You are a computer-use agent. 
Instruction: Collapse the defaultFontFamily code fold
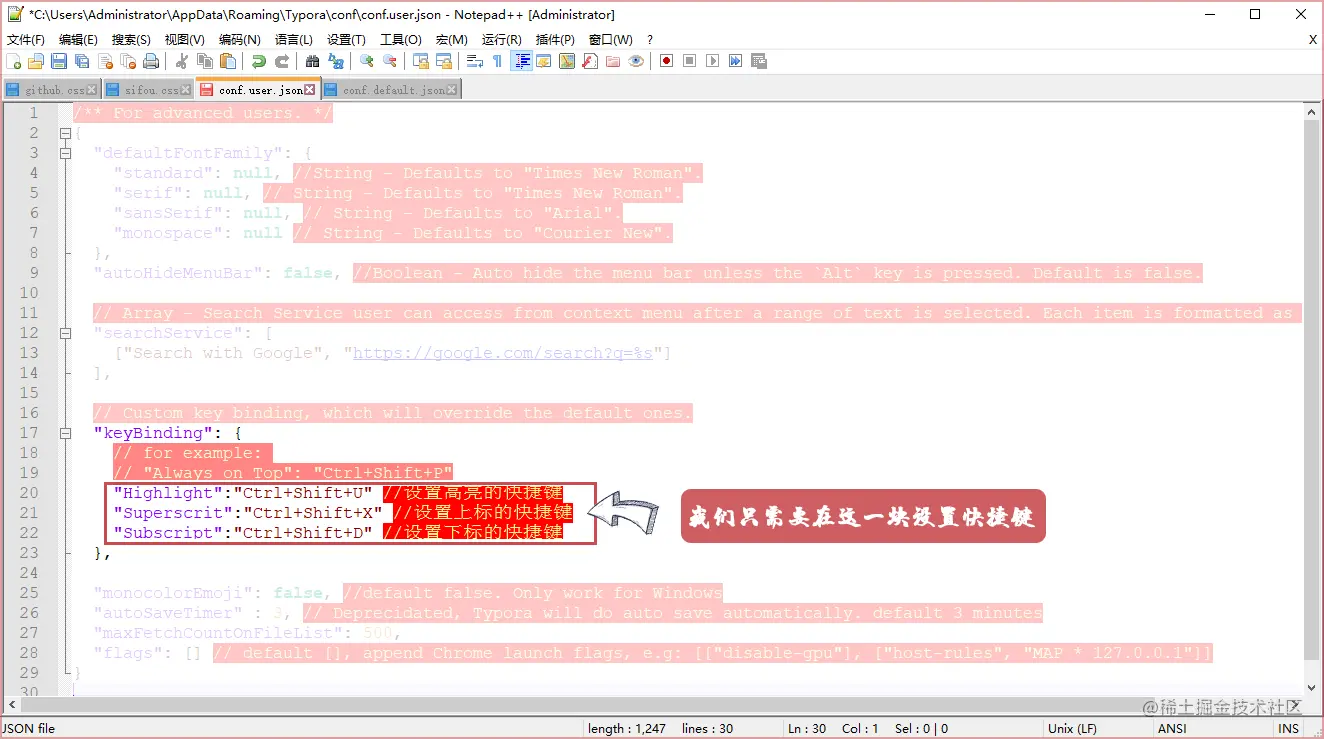click(65, 152)
